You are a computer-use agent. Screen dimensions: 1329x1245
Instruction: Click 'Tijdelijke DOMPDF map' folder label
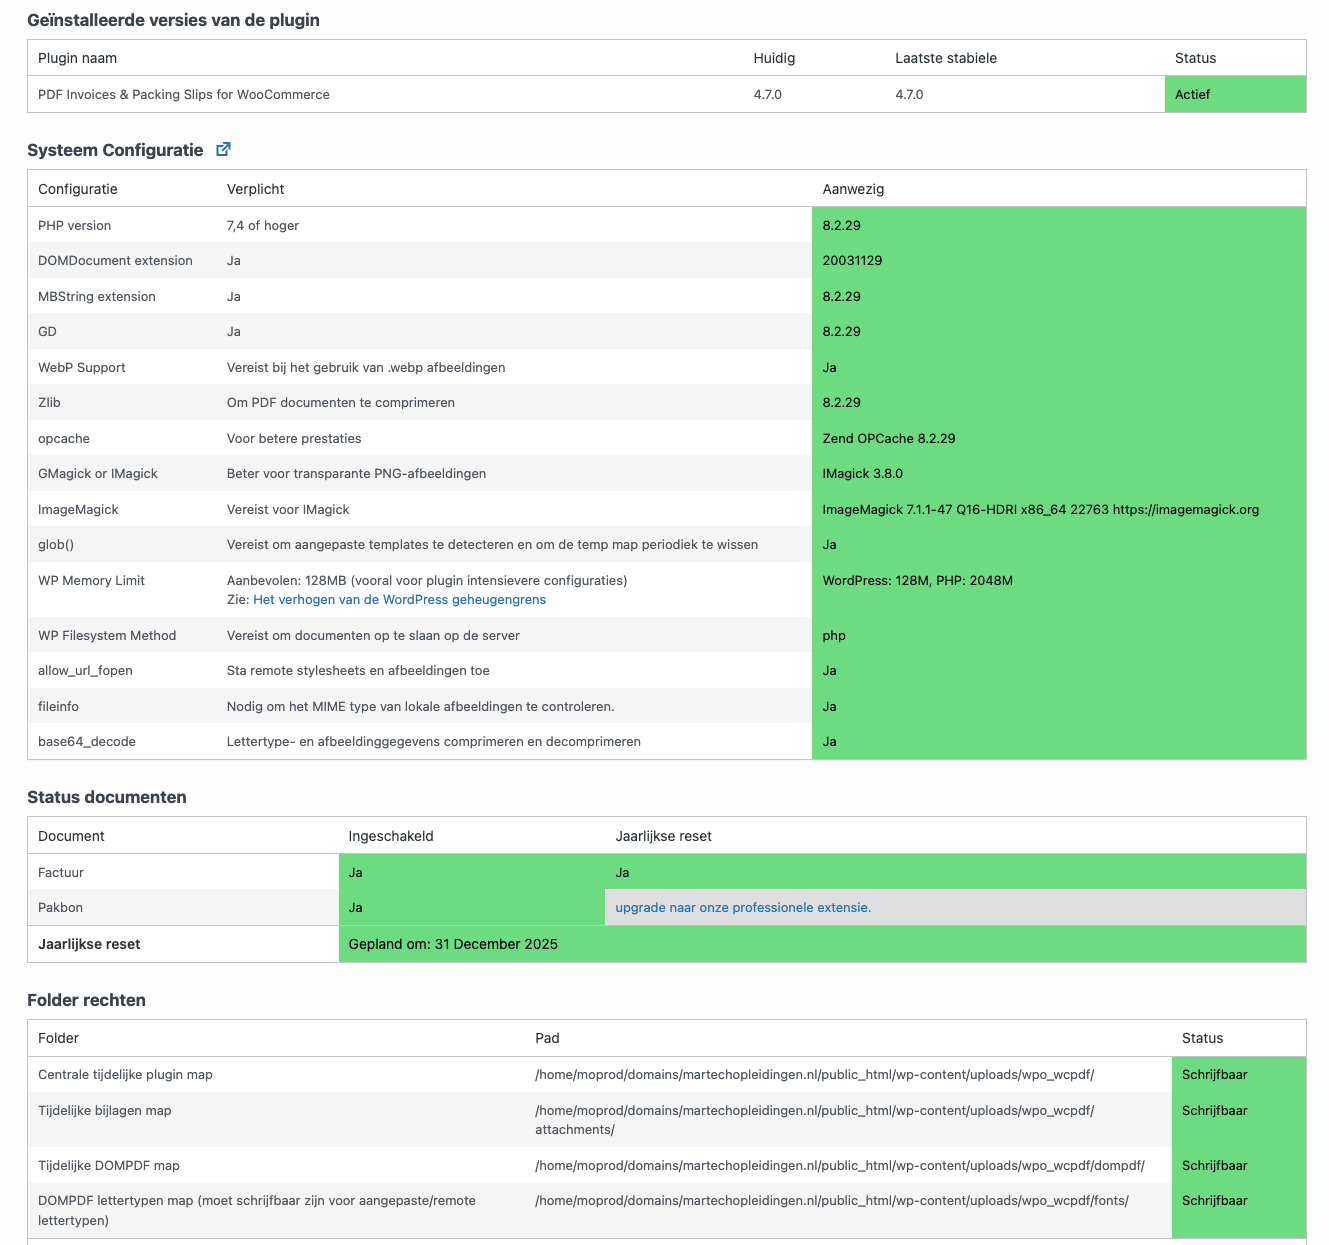point(109,1166)
